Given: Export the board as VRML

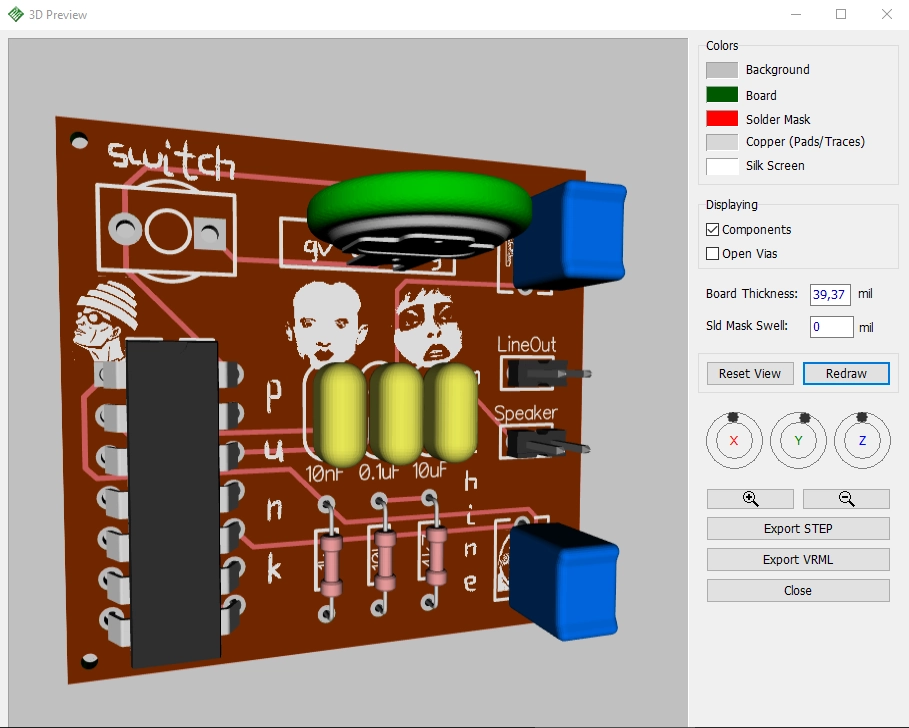Looking at the screenshot, I should 797,559.
